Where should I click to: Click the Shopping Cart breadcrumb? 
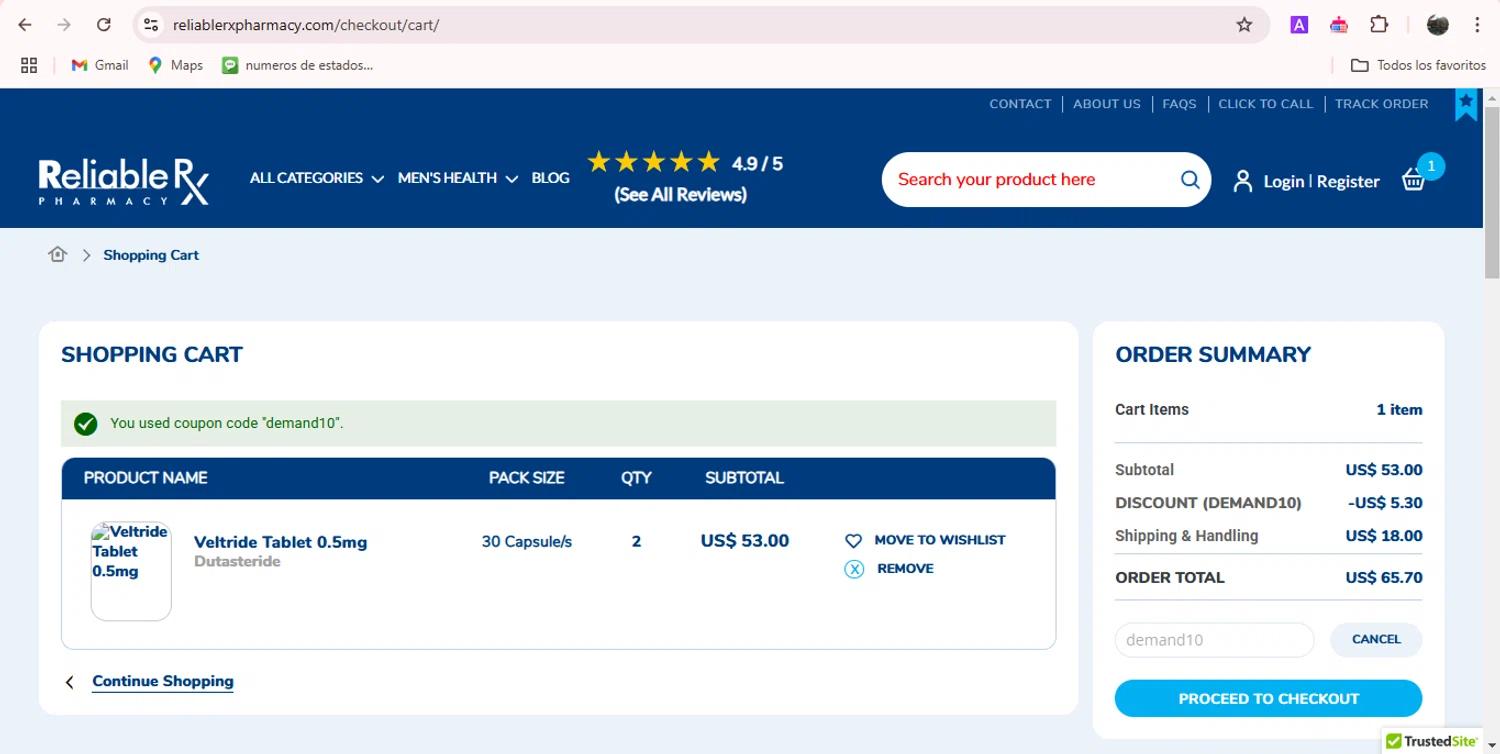pos(151,255)
